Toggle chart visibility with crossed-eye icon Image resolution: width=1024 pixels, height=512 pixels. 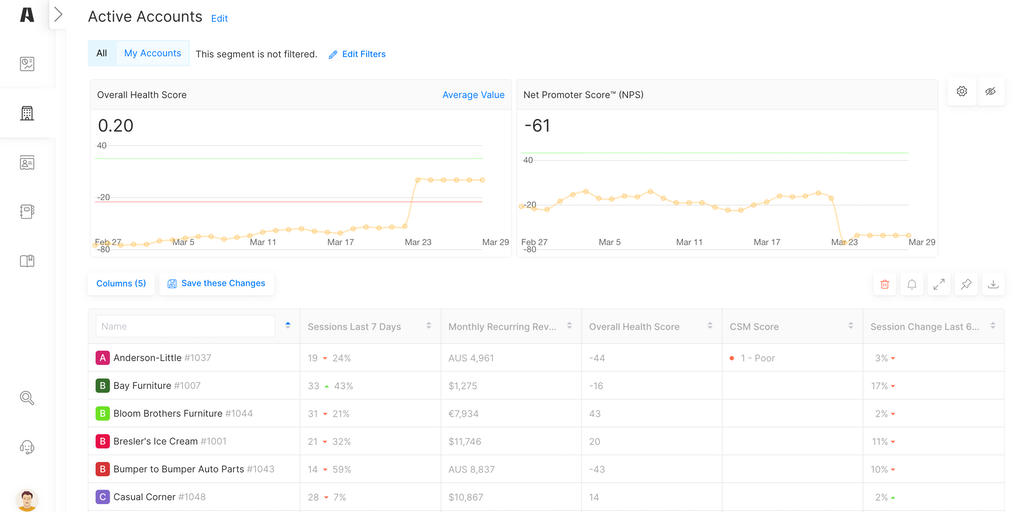pos(990,91)
